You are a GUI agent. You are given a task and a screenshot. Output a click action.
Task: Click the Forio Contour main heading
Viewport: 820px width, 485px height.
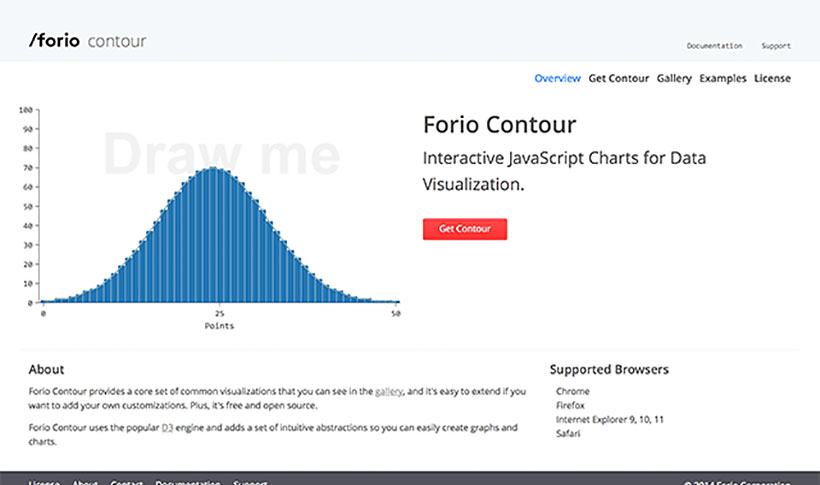[x=499, y=125]
